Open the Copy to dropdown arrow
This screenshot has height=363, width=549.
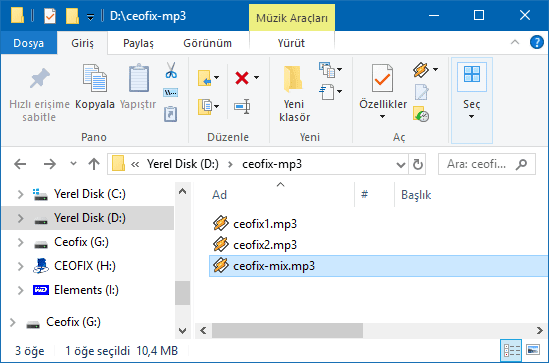(x=217, y=106)
